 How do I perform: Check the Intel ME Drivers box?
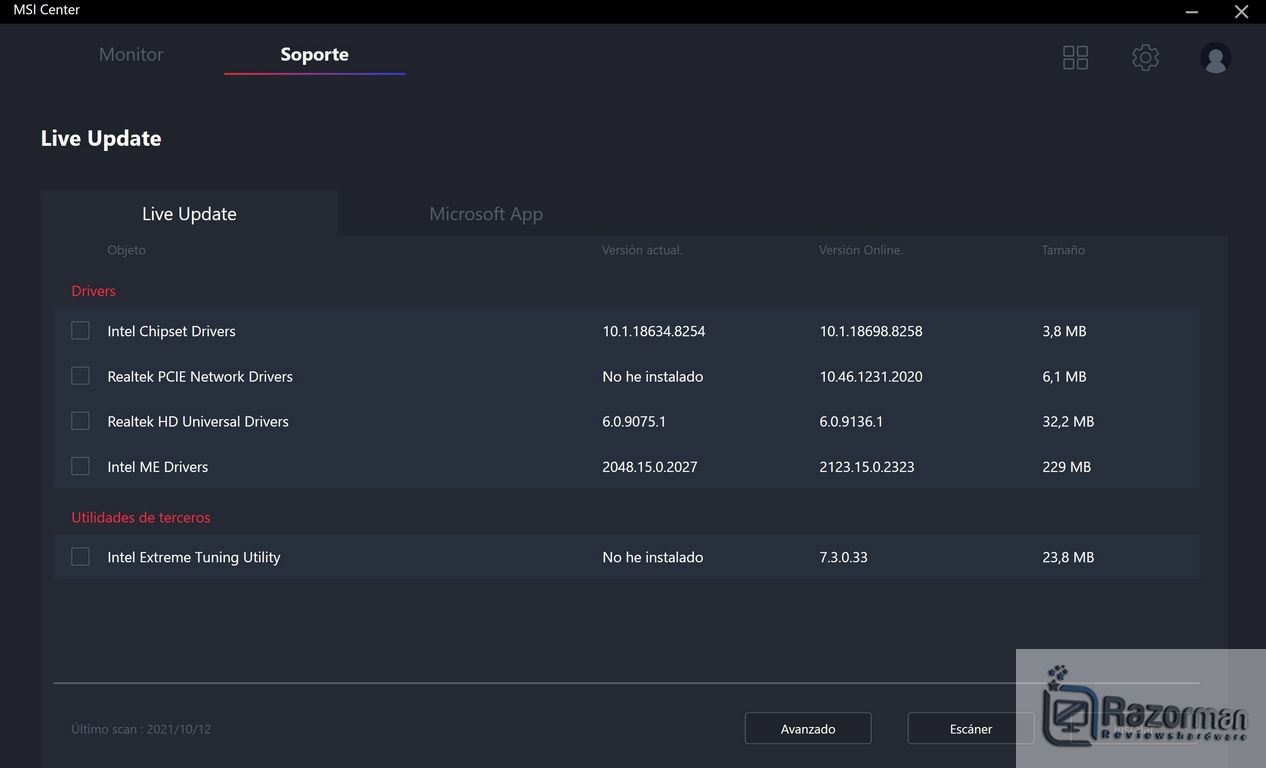(x=80, y=466)
